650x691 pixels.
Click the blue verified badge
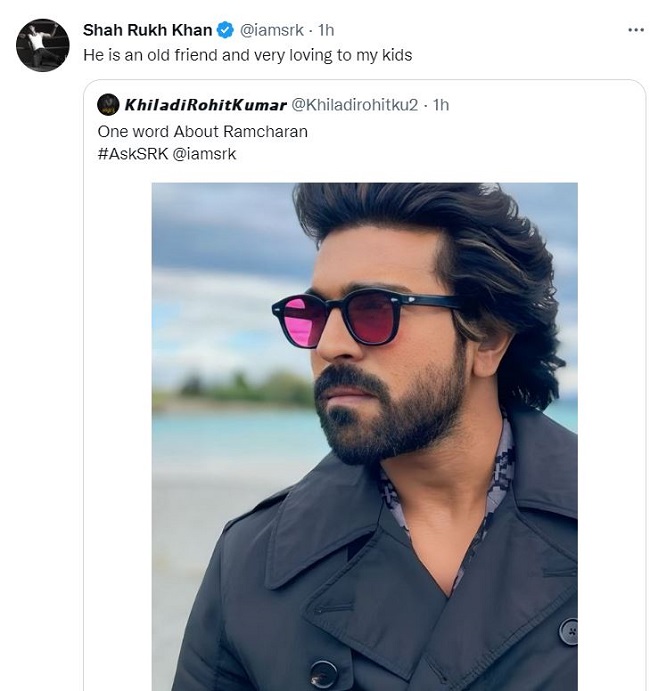click(226, 30)
